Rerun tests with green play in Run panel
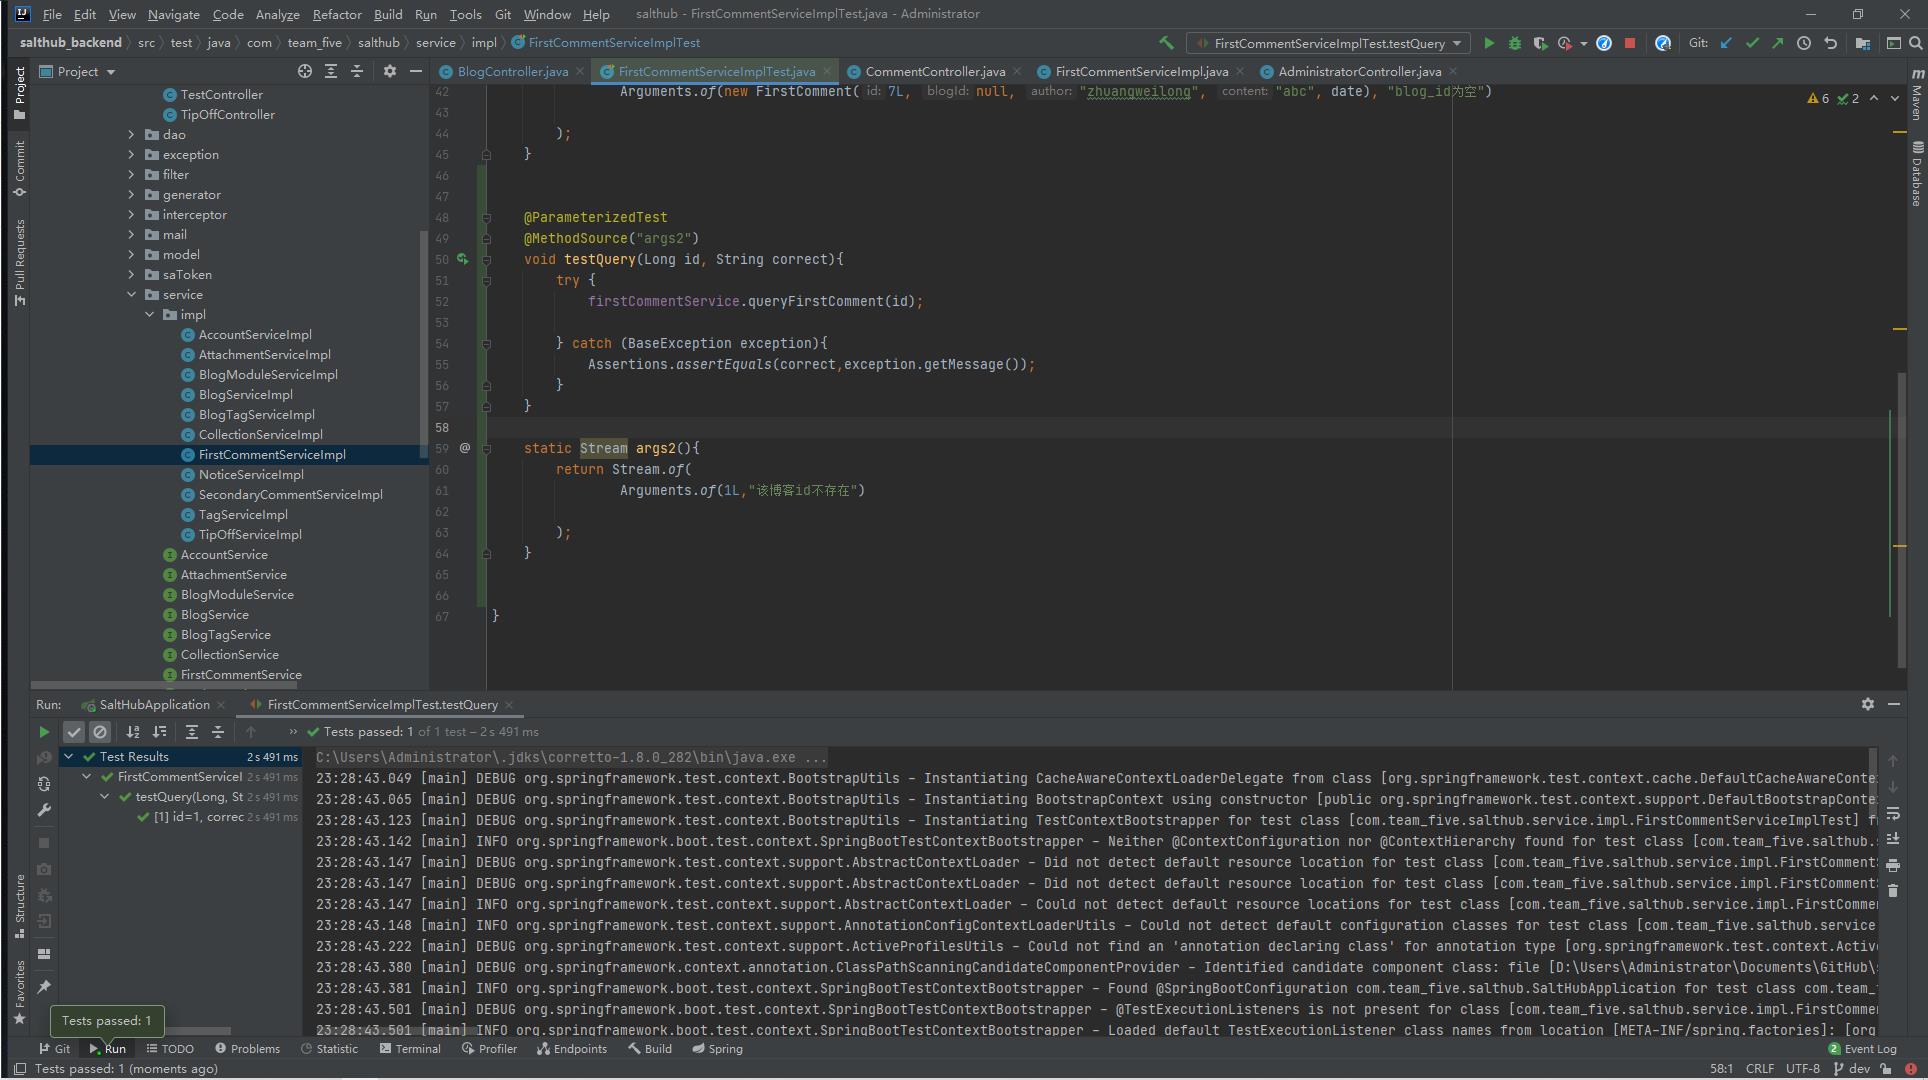The height and width of the screenshot is (1080, 1928). coord(44,732)
